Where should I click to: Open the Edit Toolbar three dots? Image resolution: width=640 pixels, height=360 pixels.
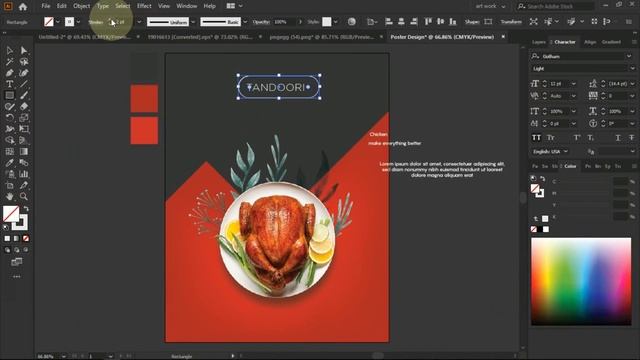[17, 277]
